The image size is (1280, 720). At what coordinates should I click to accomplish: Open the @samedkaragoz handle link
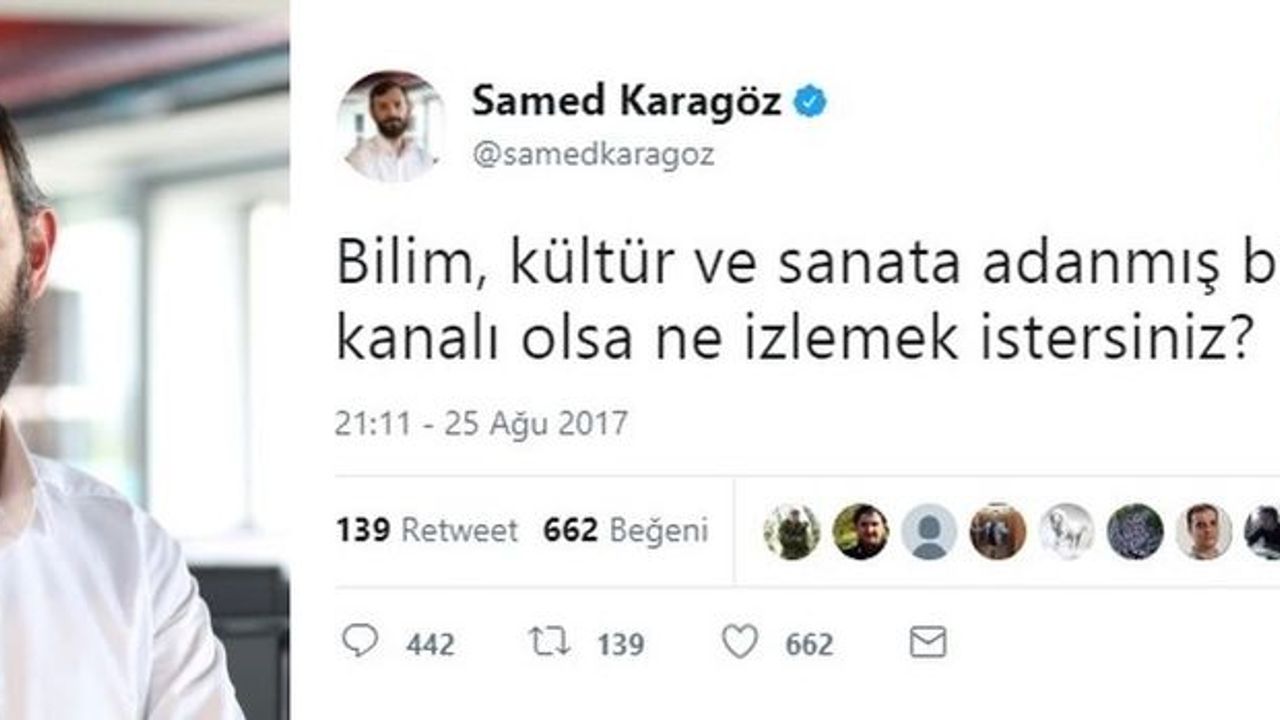point(593,156)
